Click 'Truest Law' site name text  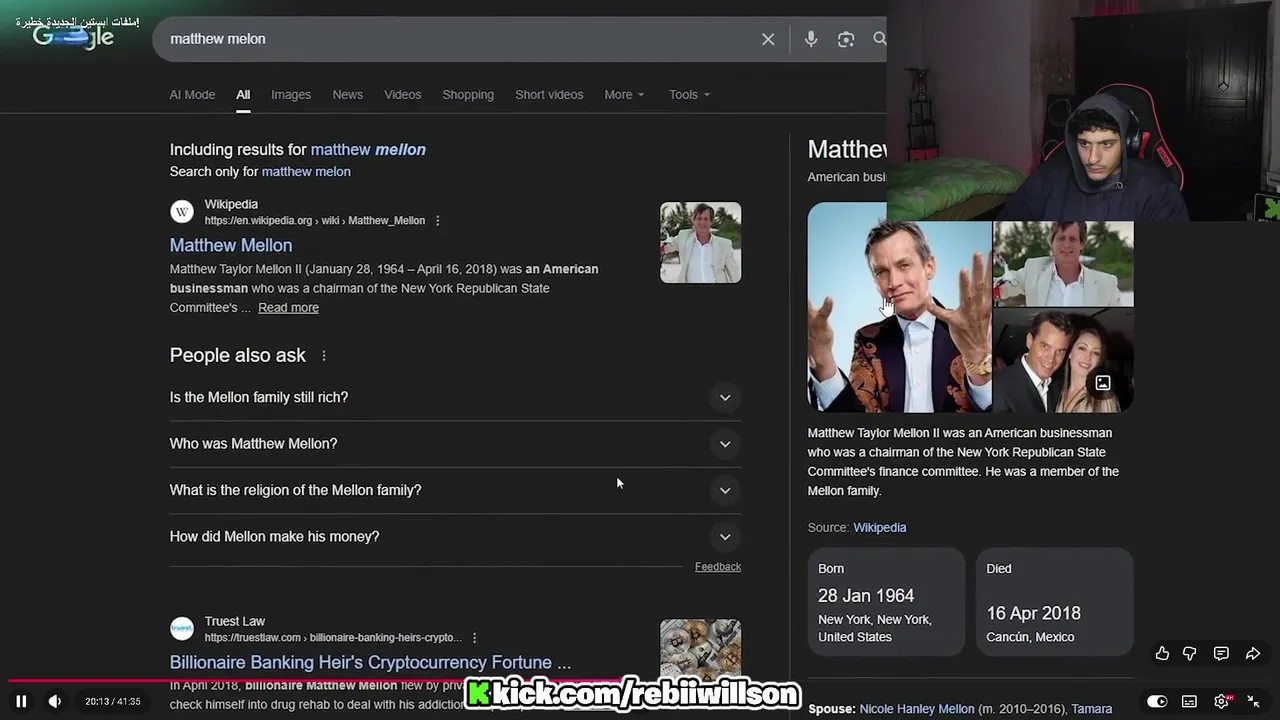click(235, 621)
